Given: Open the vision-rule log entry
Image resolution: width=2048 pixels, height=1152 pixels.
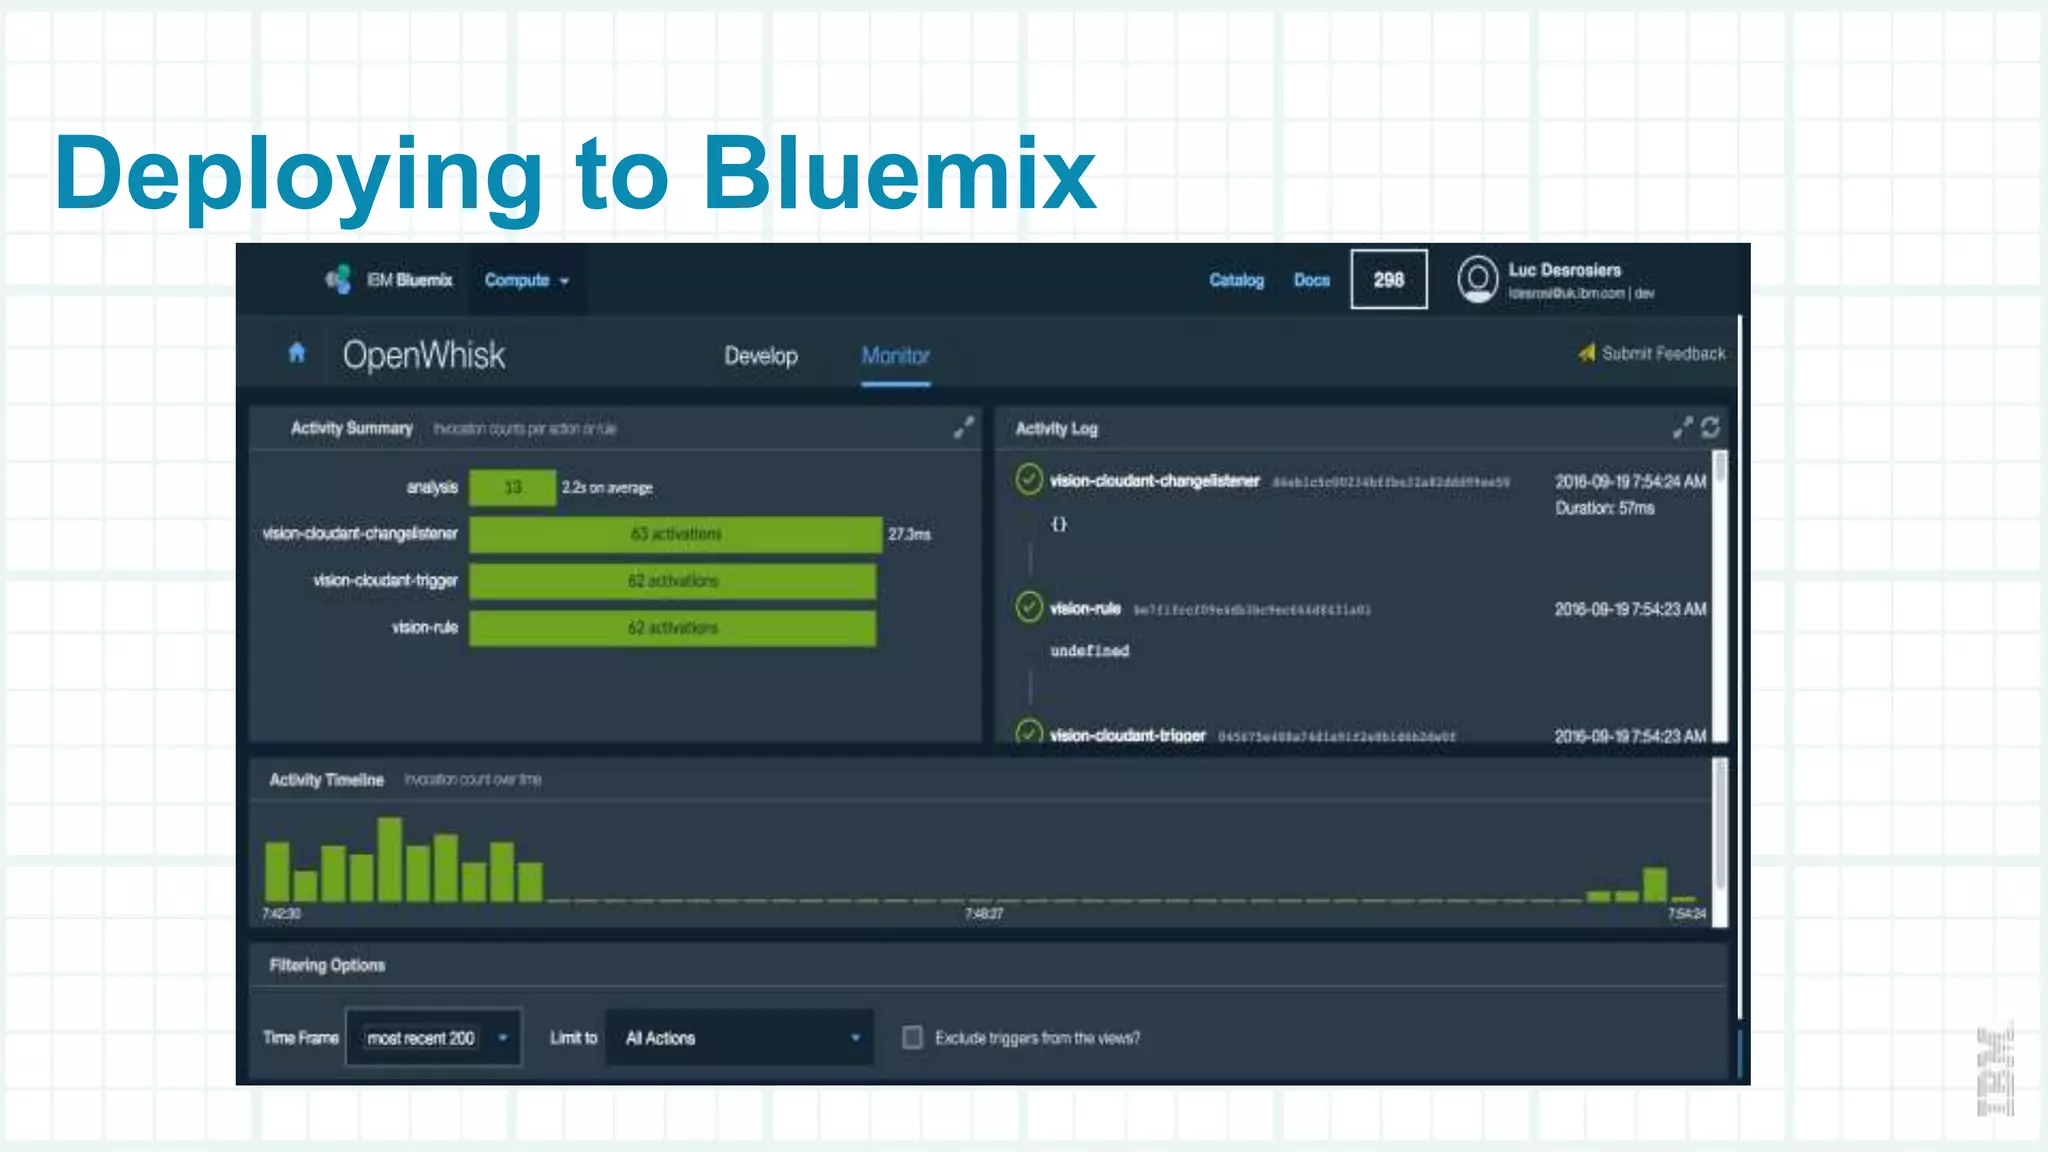Looking at the screenshot, I should [1085, 608].
